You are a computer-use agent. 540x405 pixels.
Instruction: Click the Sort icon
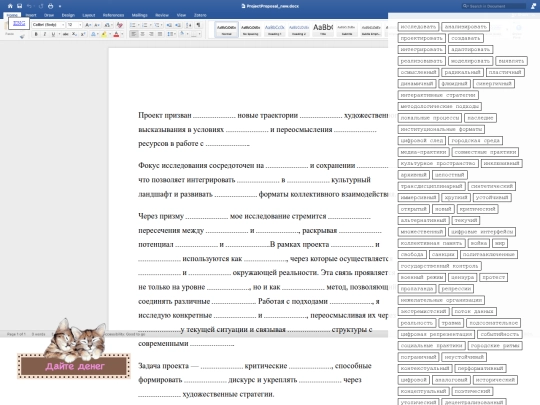pyautogui.click(x=188, y=25)
